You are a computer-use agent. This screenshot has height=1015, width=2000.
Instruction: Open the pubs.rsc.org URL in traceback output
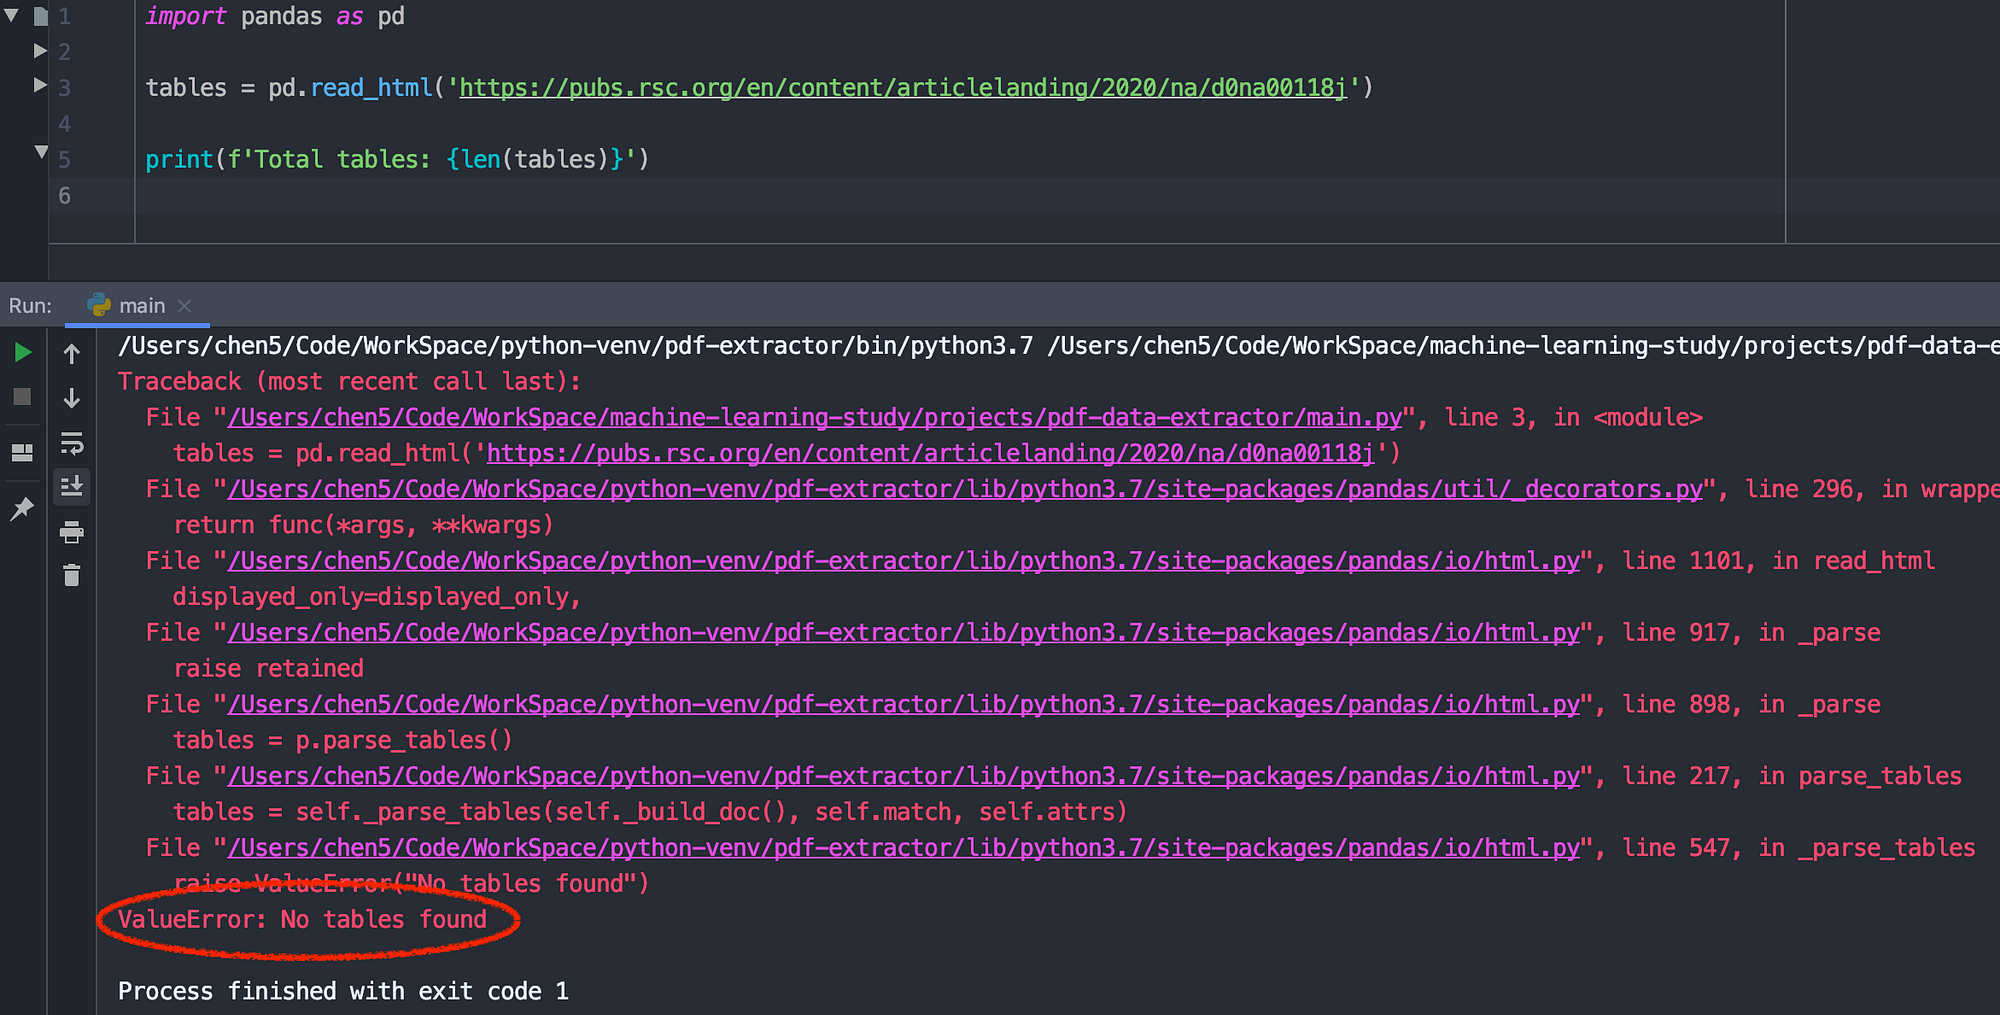point(930,453)
